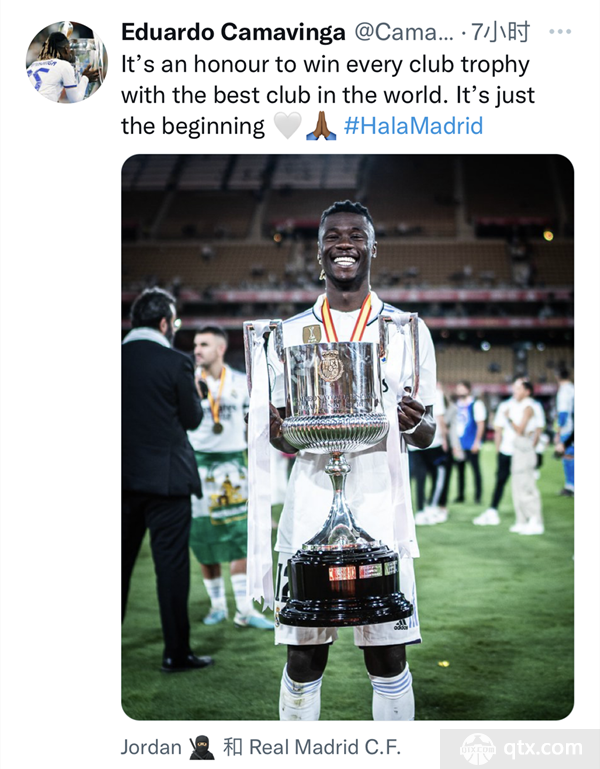Image resolution: width=600 pixels, height=769 pixels.
Task: Click the white heart emoji in tweet
Action: pyautogui.click(x=287, y=126)
